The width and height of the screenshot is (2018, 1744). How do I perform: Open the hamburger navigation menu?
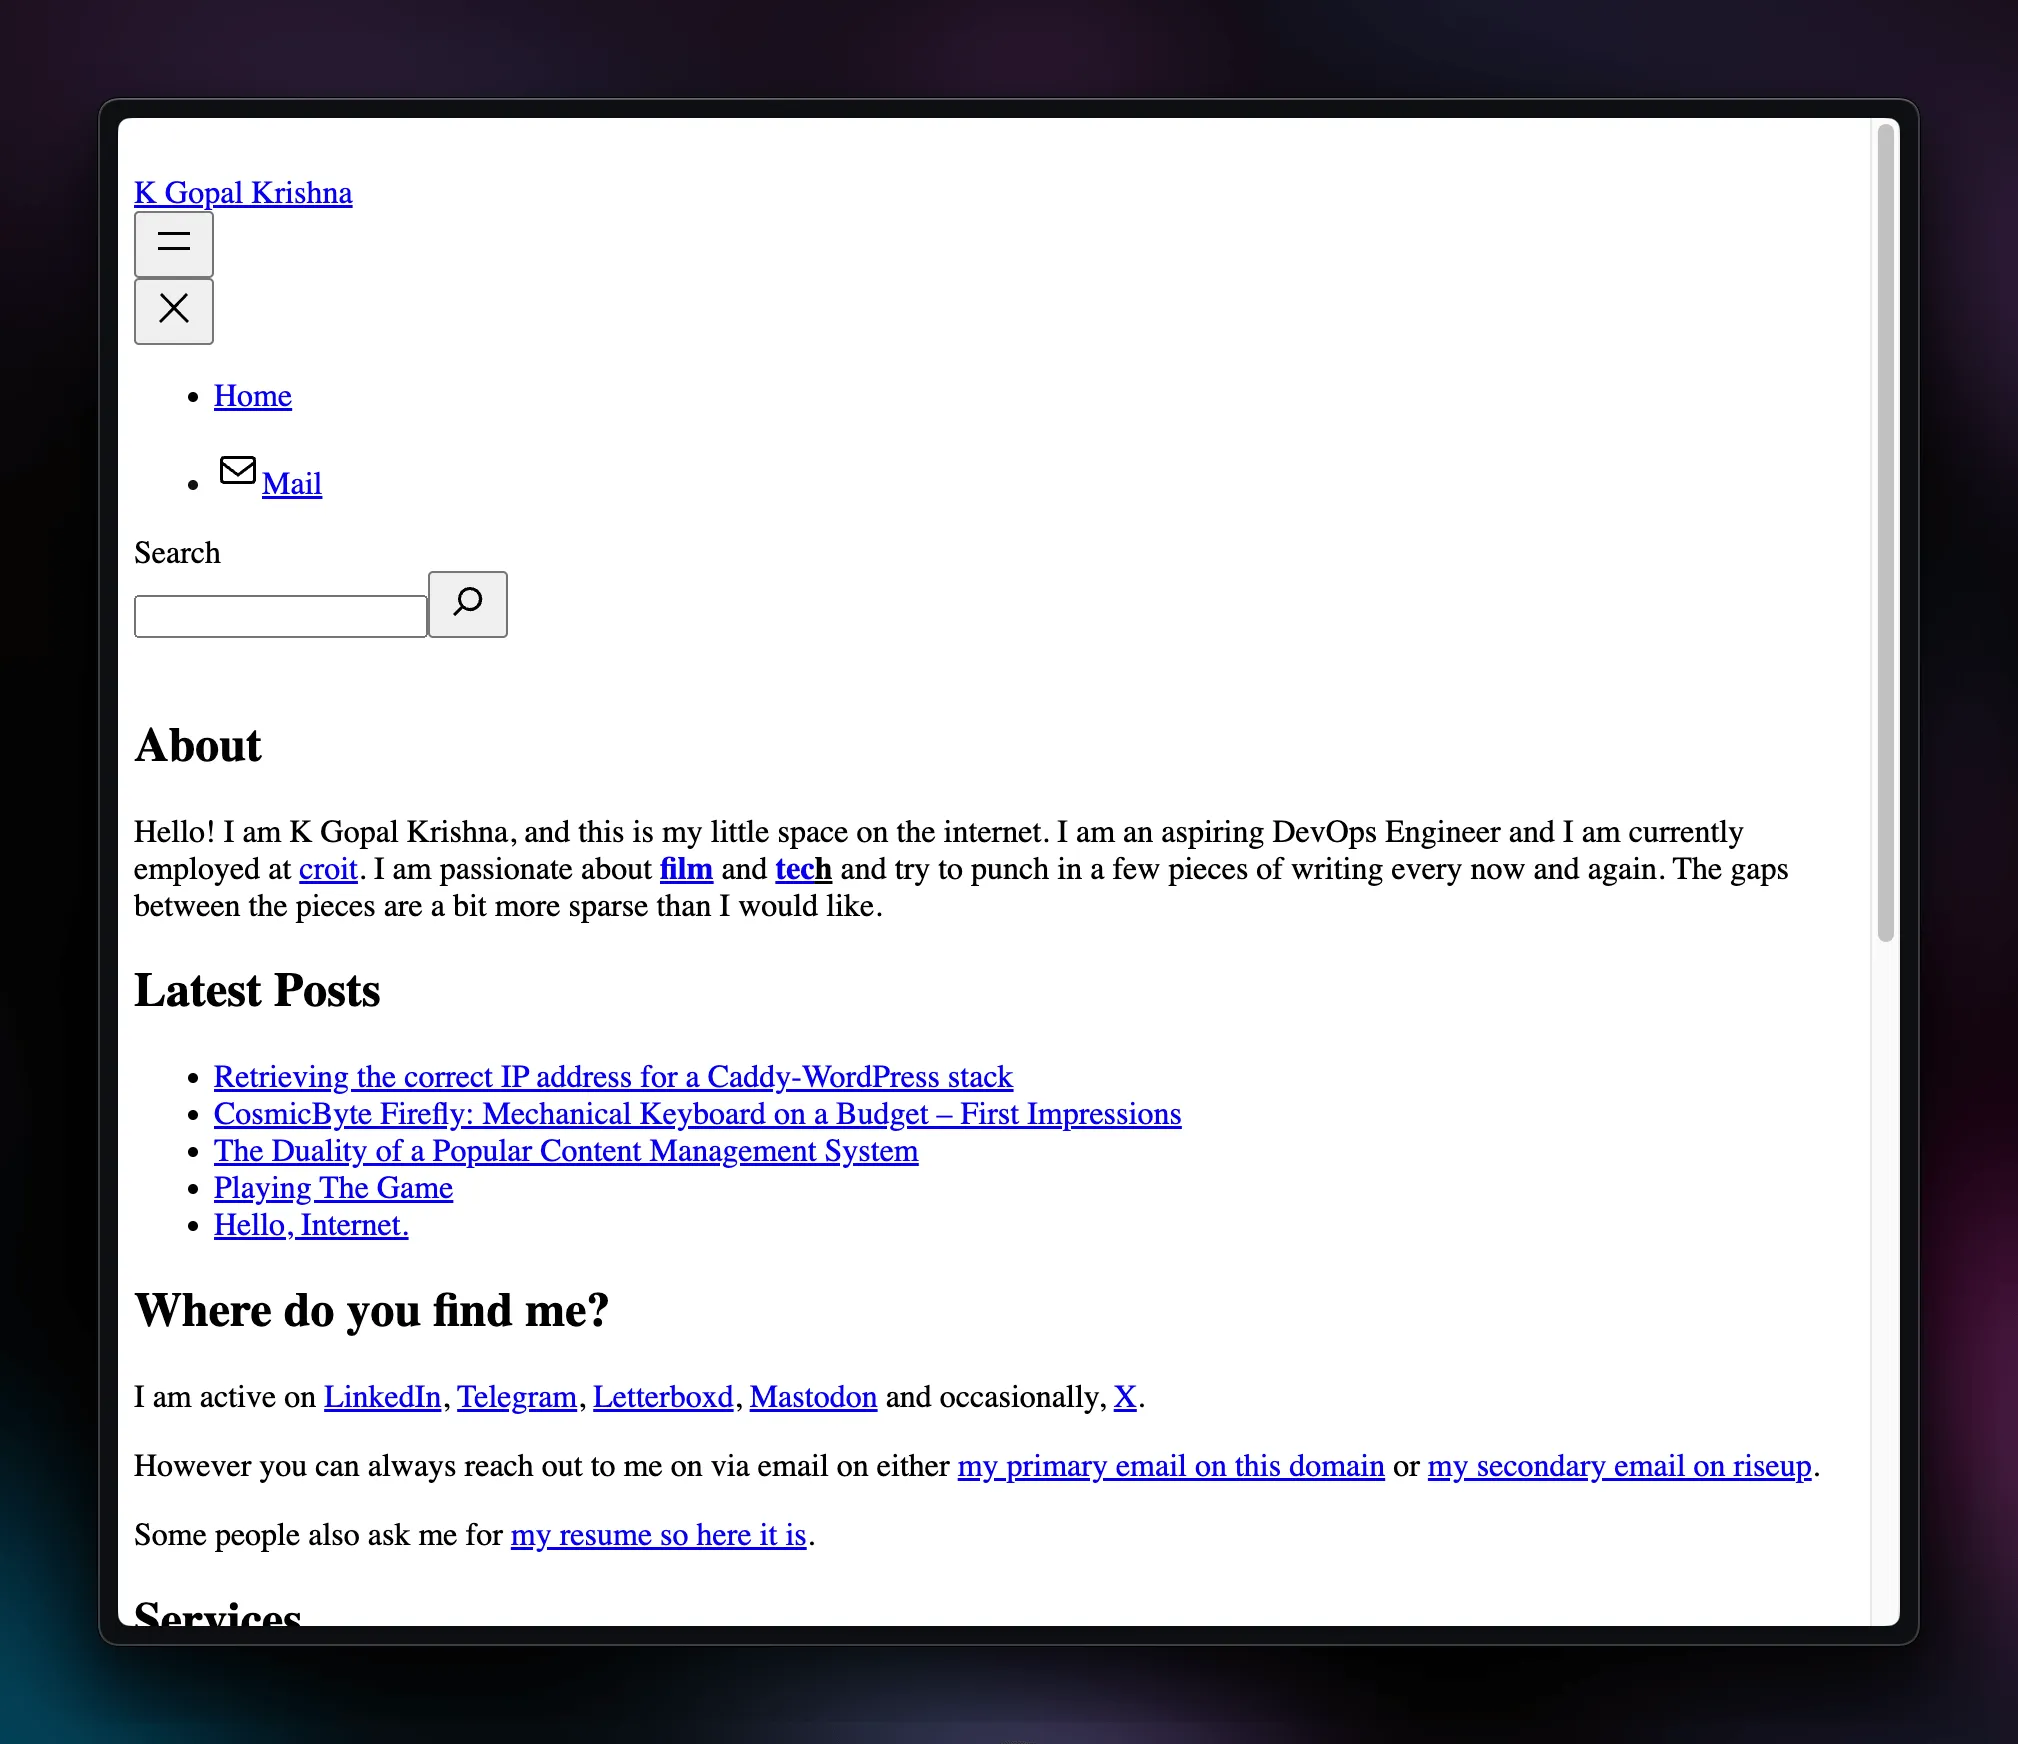[173, 243]
